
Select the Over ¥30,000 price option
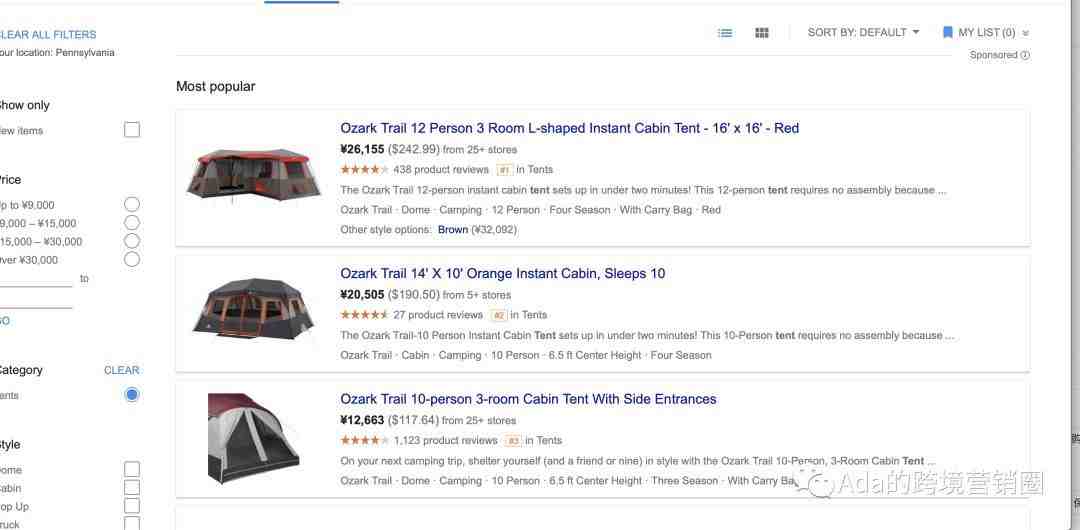pos(132,259)
